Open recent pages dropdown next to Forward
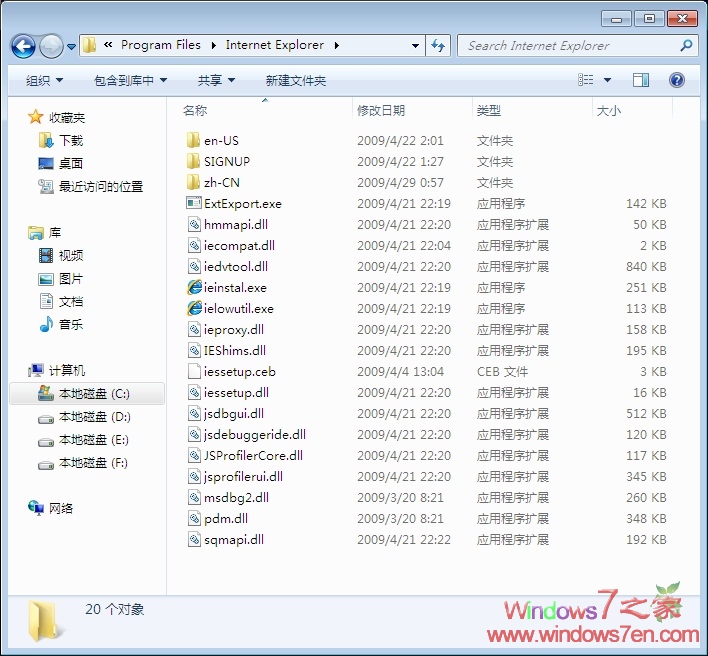This screenshot has width=708, height=656. [x=71, y=47]
